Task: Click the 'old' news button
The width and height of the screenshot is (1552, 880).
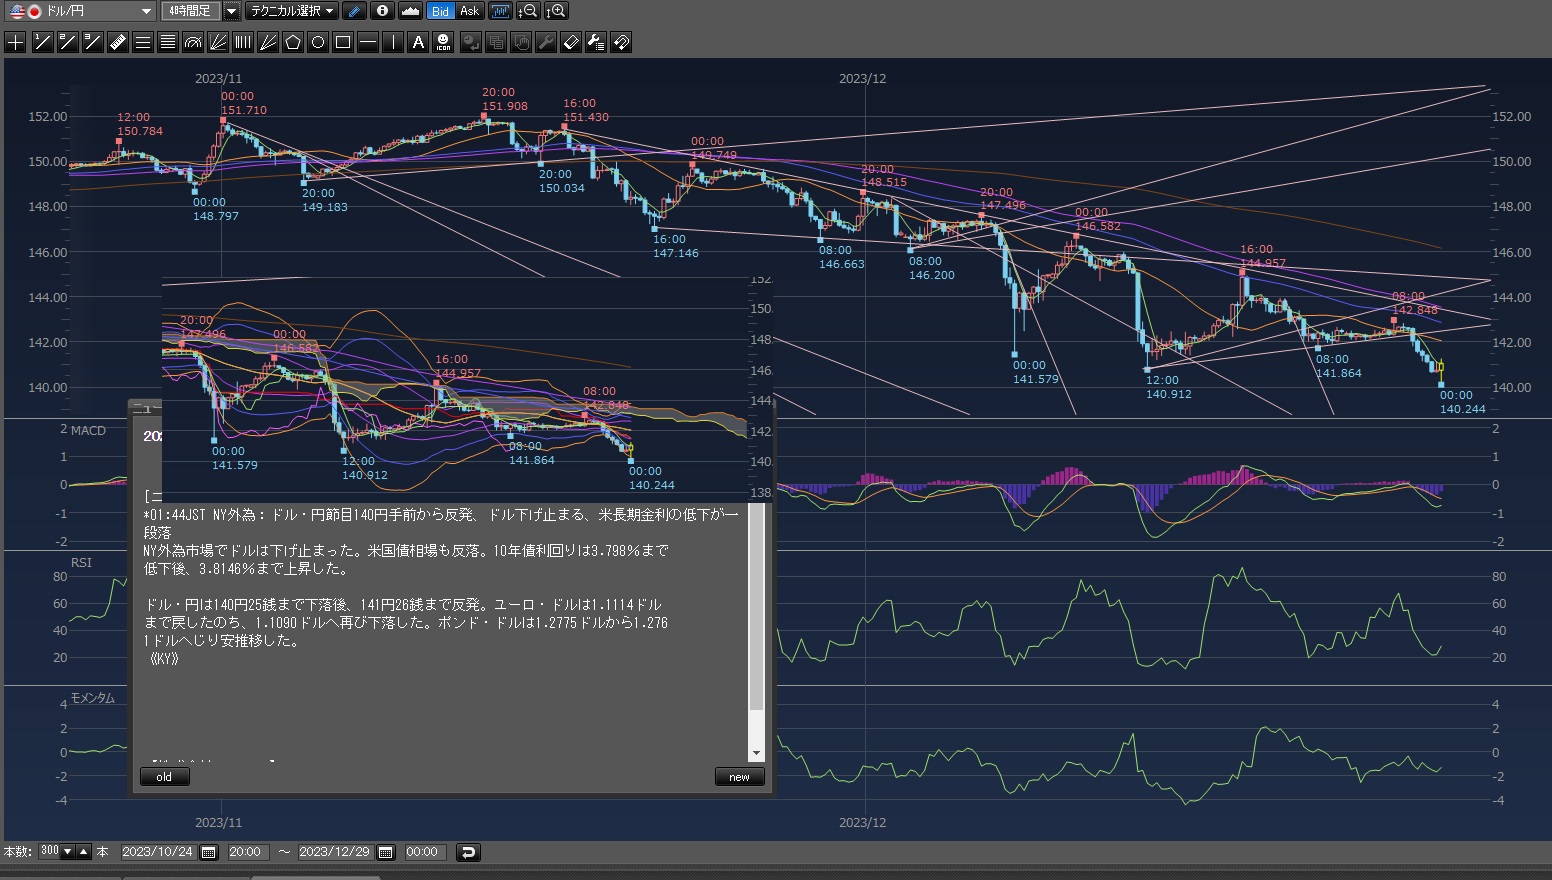Action: pos(164,777)
